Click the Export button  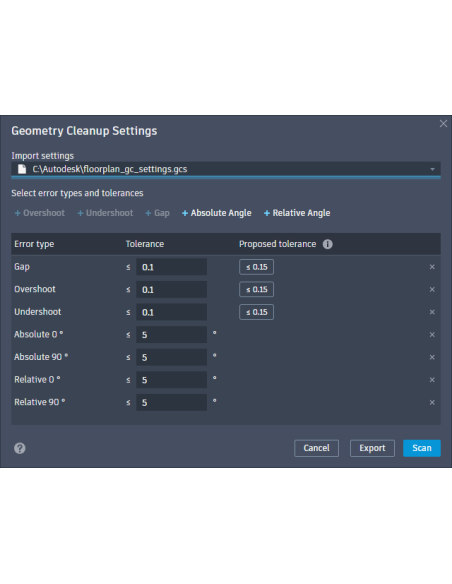click(372, 448)
